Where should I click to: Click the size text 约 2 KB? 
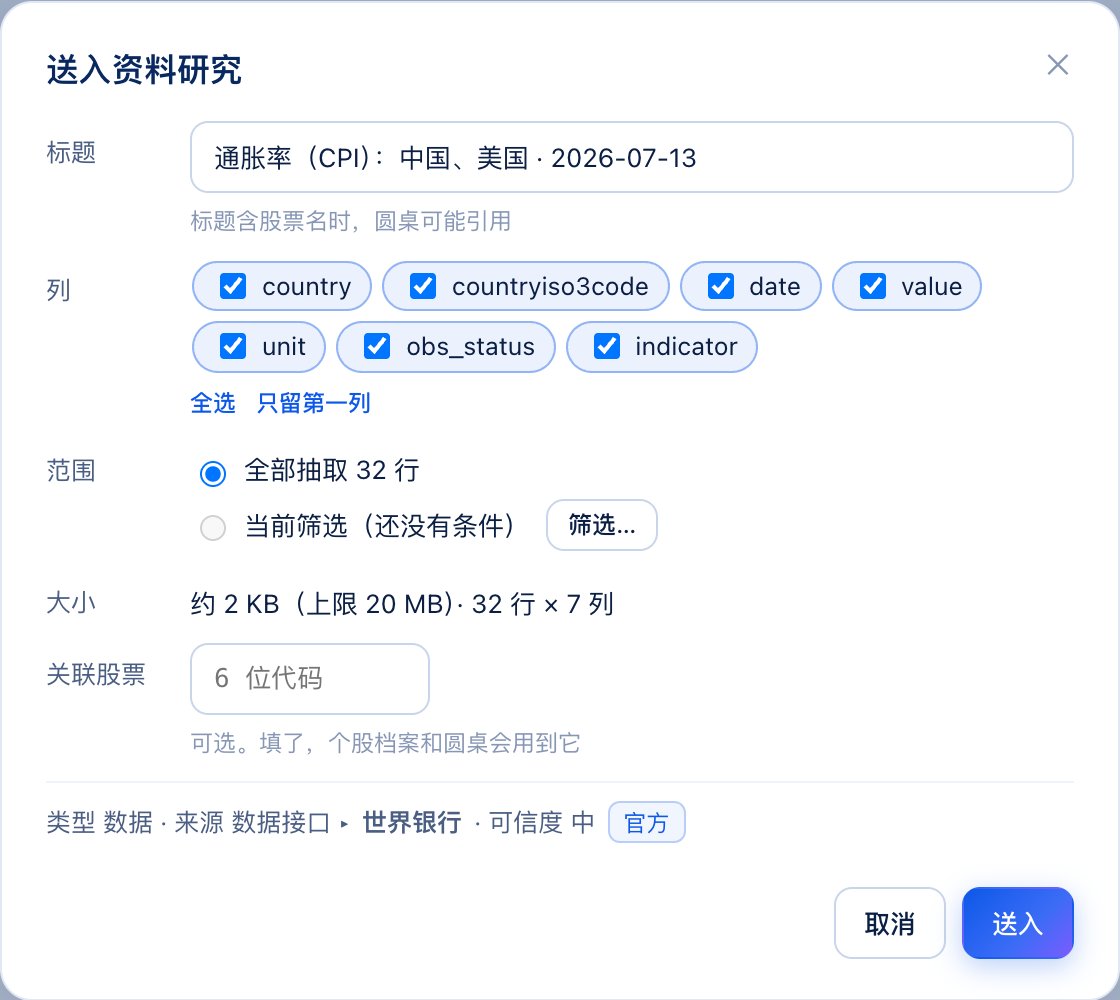pos(235,604)
